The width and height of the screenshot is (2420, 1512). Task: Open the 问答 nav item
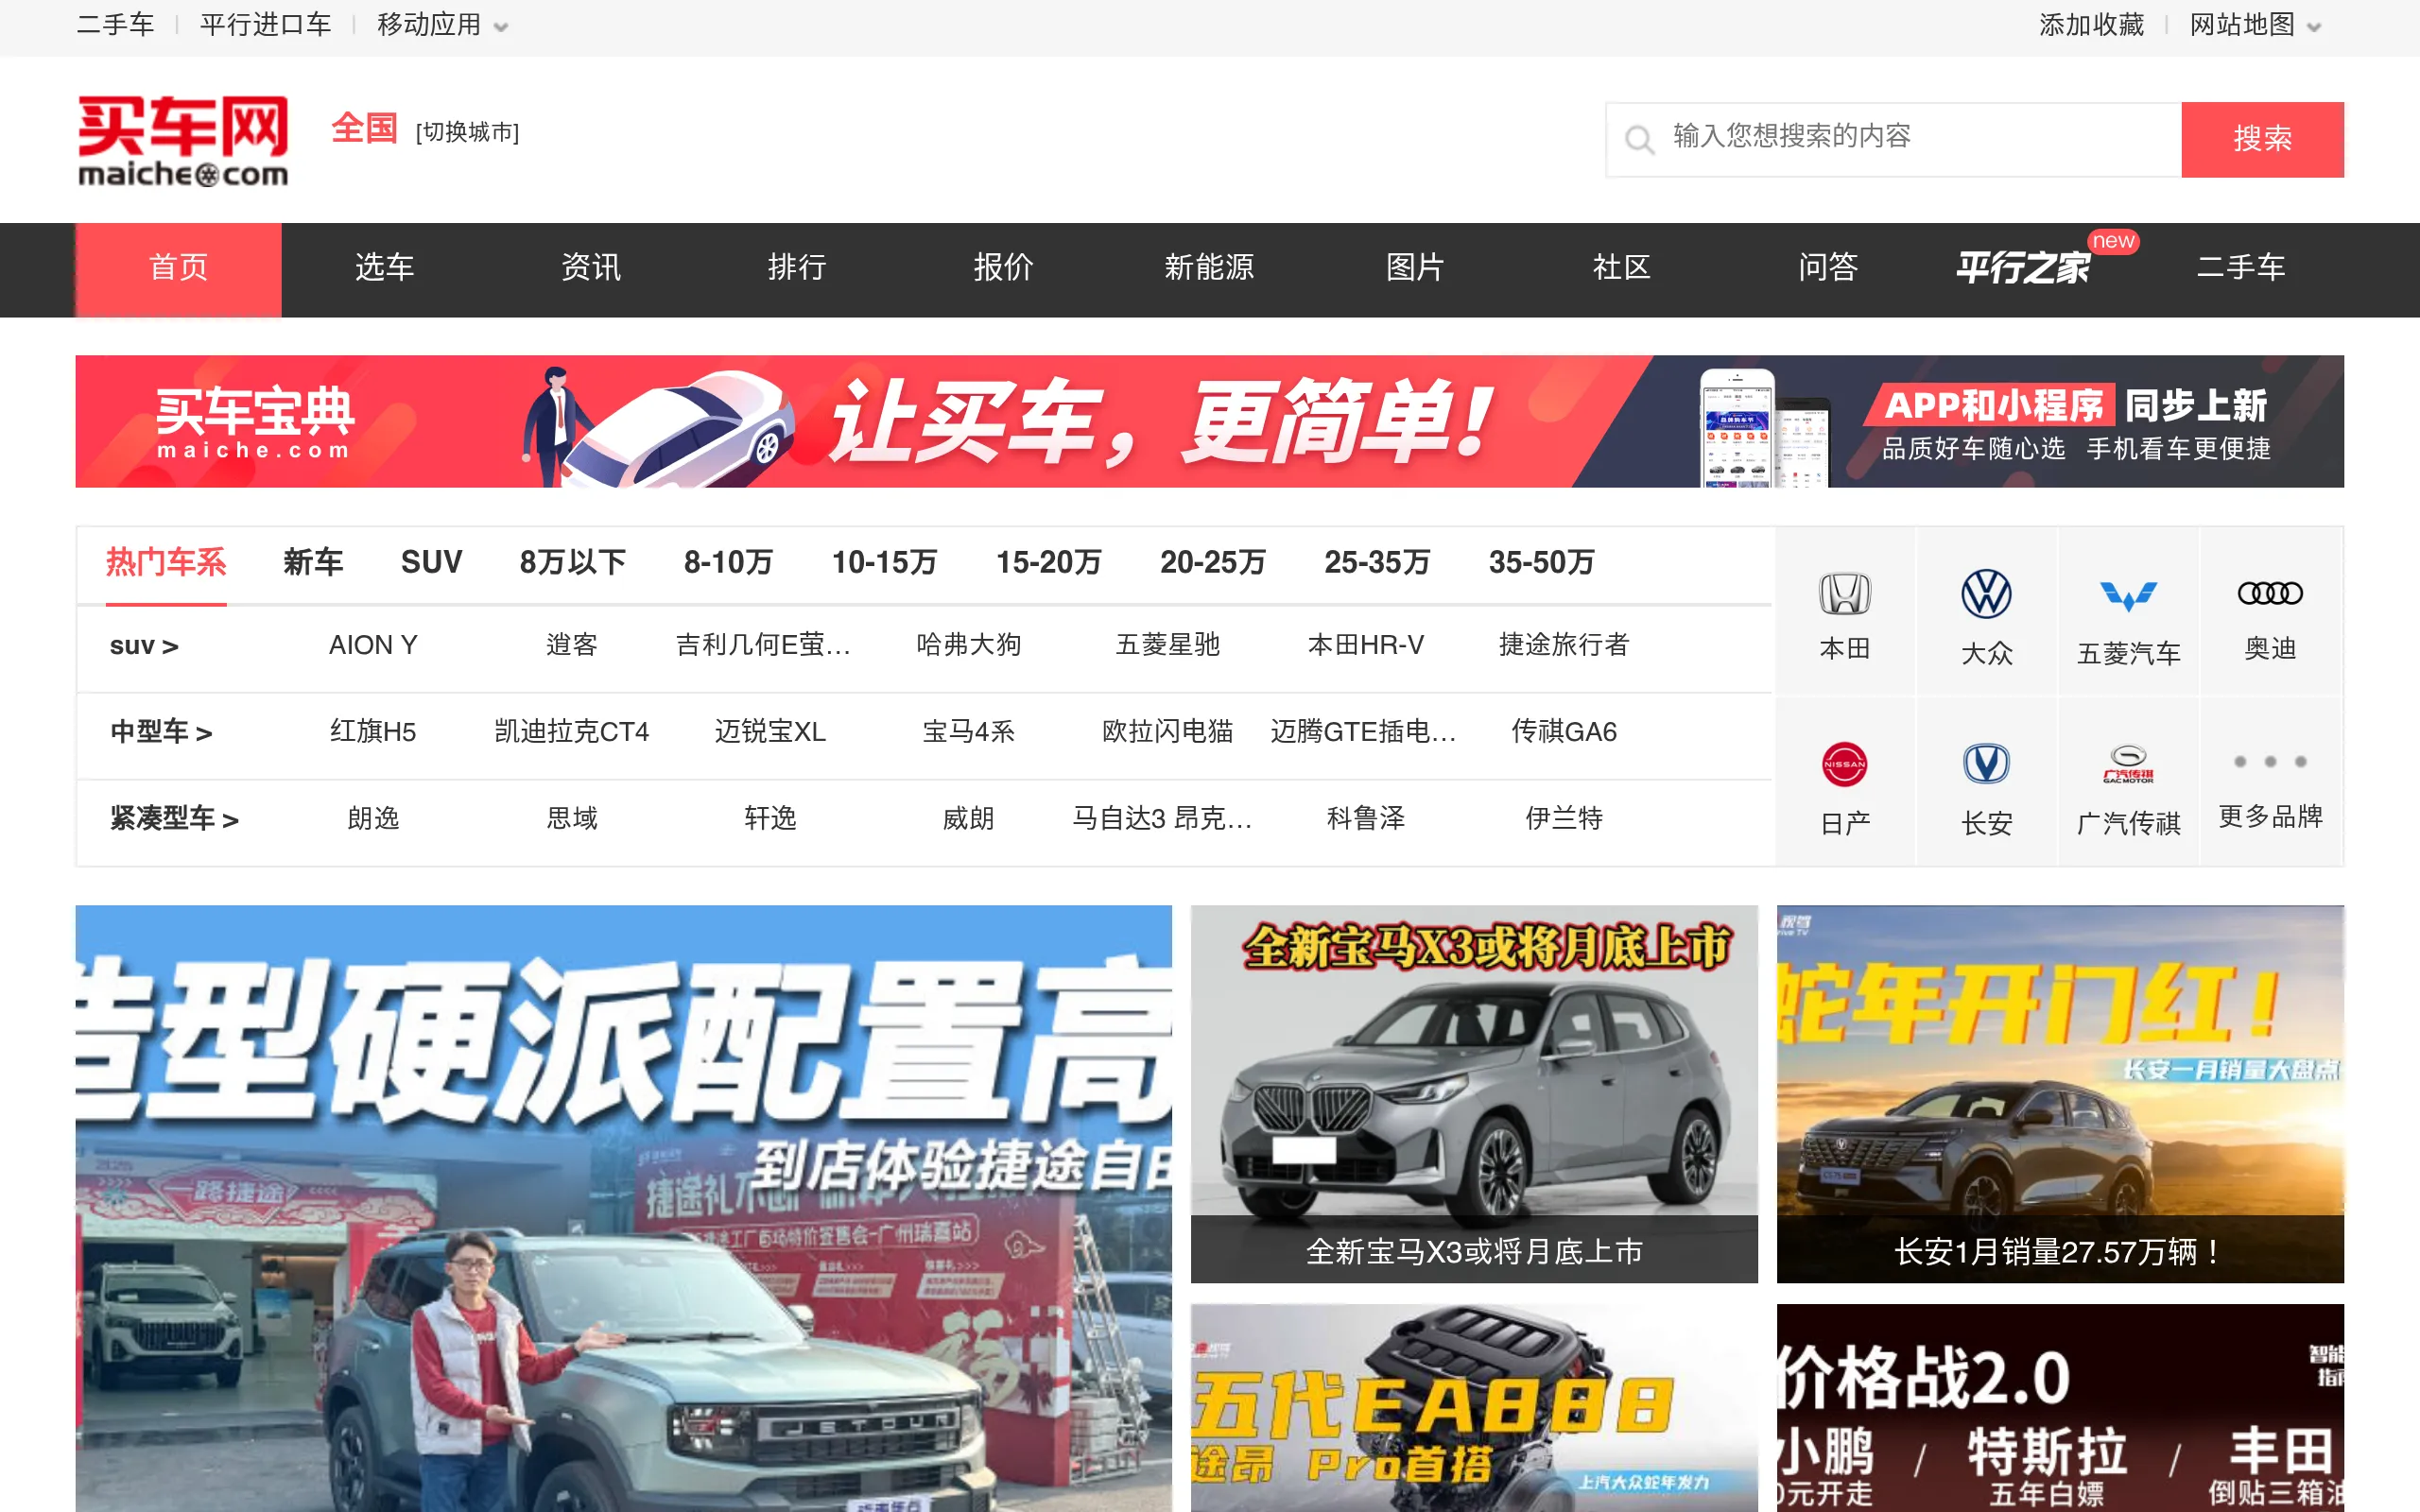click(x=1828, y=268)
